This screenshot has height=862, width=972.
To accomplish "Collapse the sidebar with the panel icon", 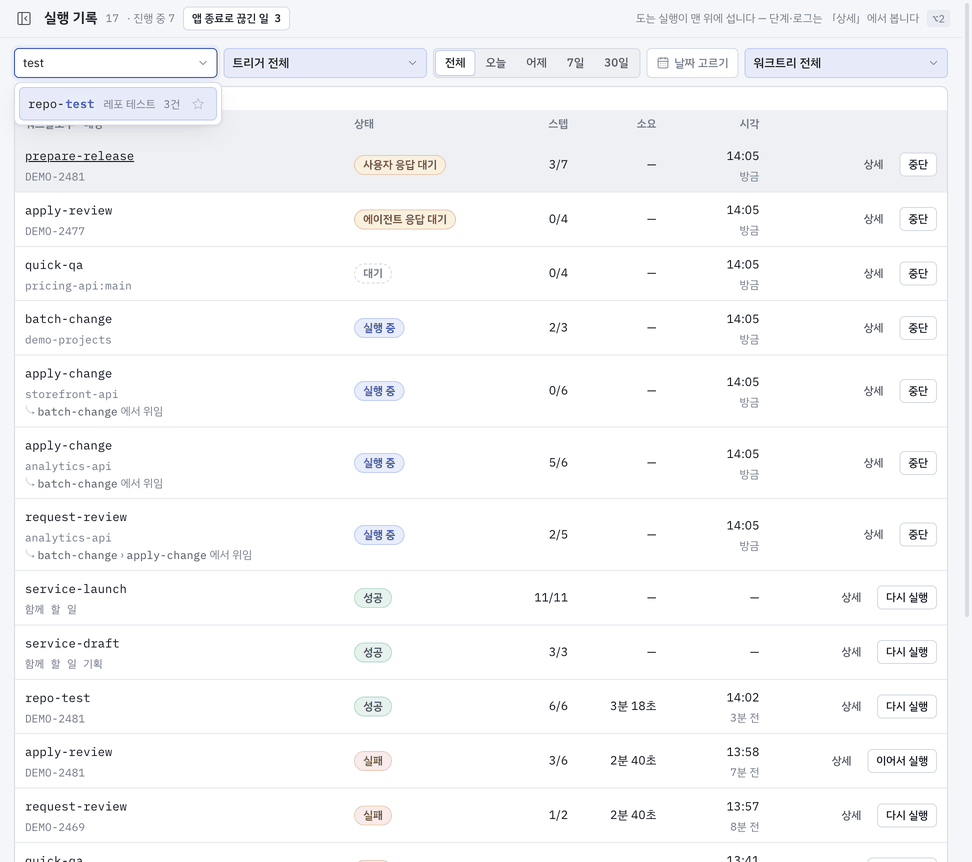I will point(24,19).
